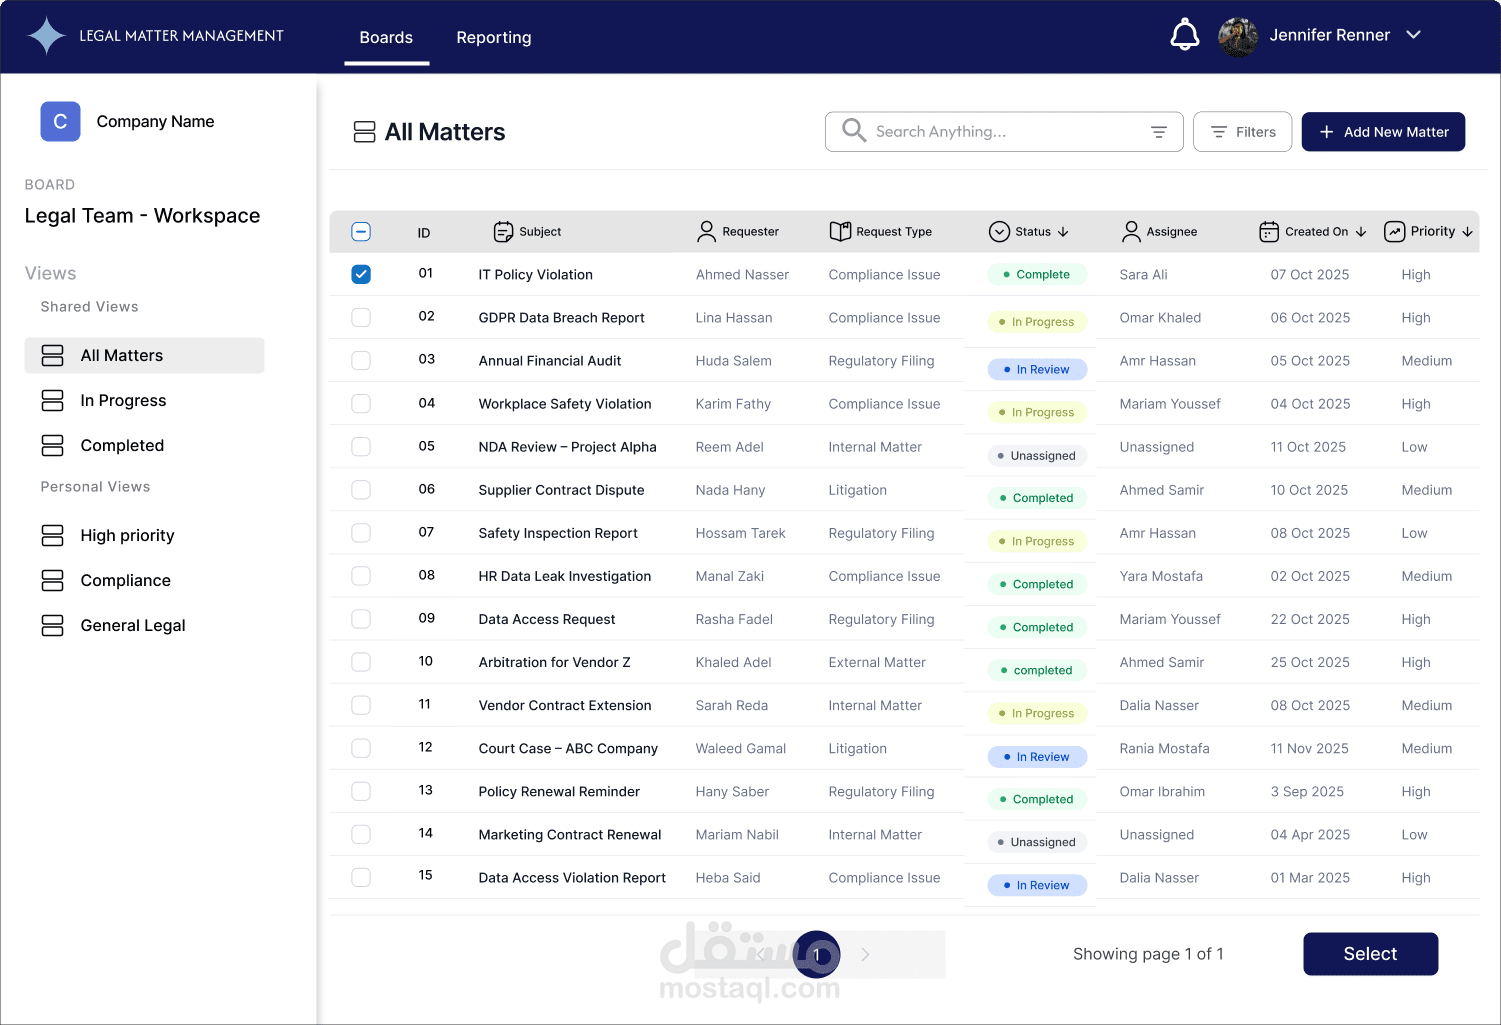Click the board icon next to All Matters heading
1501x1025 pixels.
364,131
